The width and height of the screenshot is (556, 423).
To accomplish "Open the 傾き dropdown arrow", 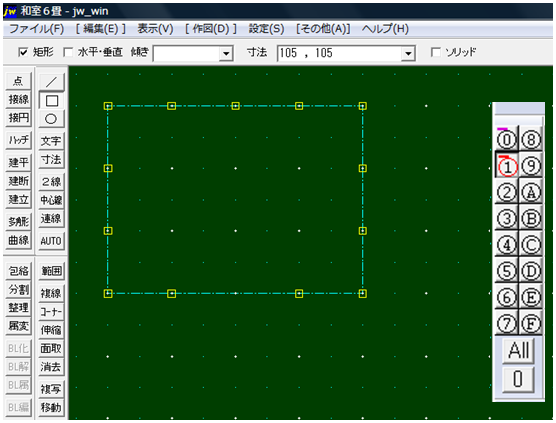I will [226, 54].
